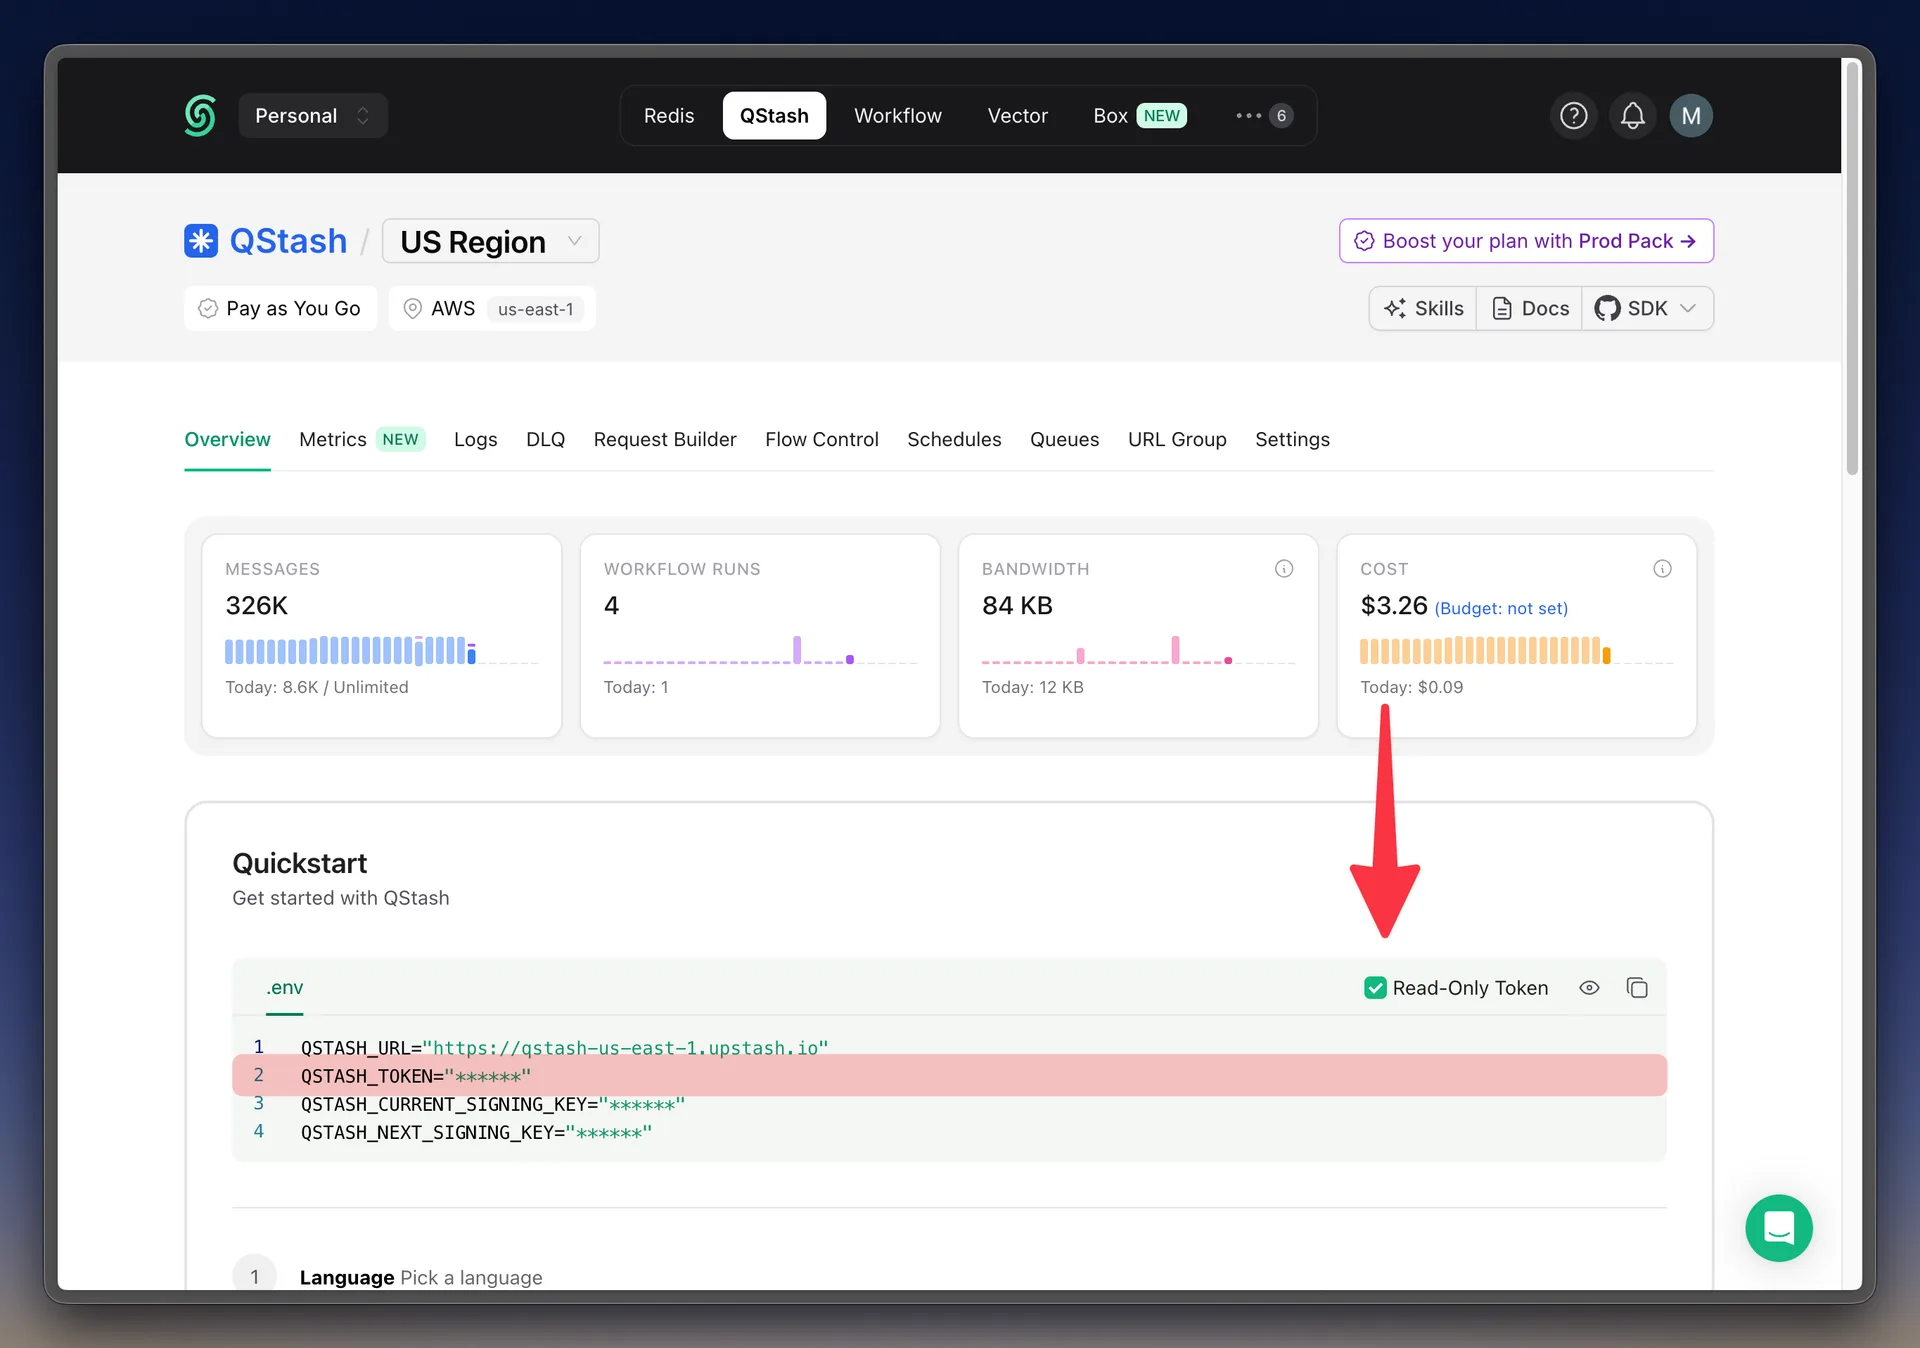The width and height of the screenshot is (1920, 1348).
Task: Click the Bandwidth info icon
Action: point(1284,569)
